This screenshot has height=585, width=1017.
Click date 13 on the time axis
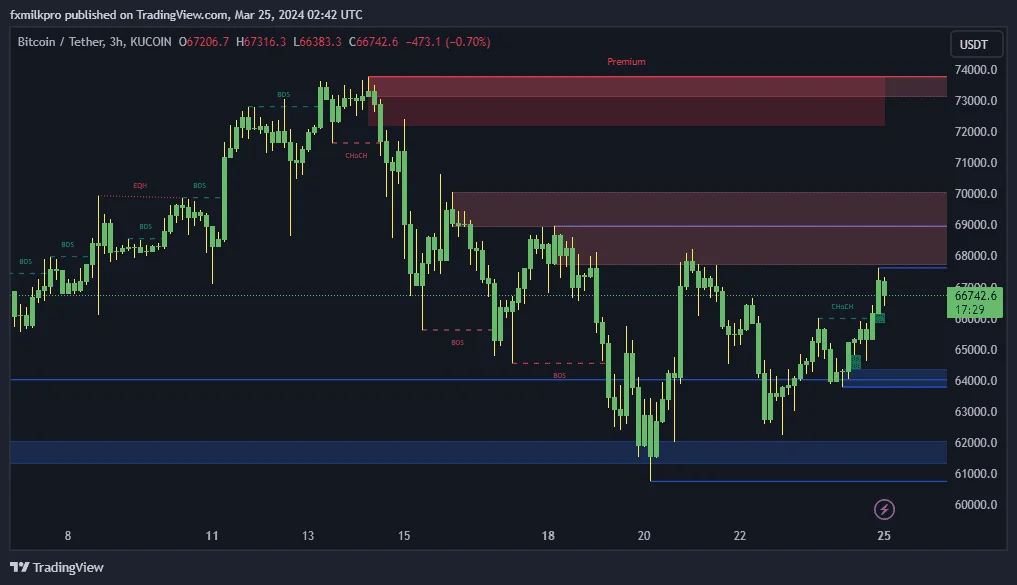(x=308, y=536)
